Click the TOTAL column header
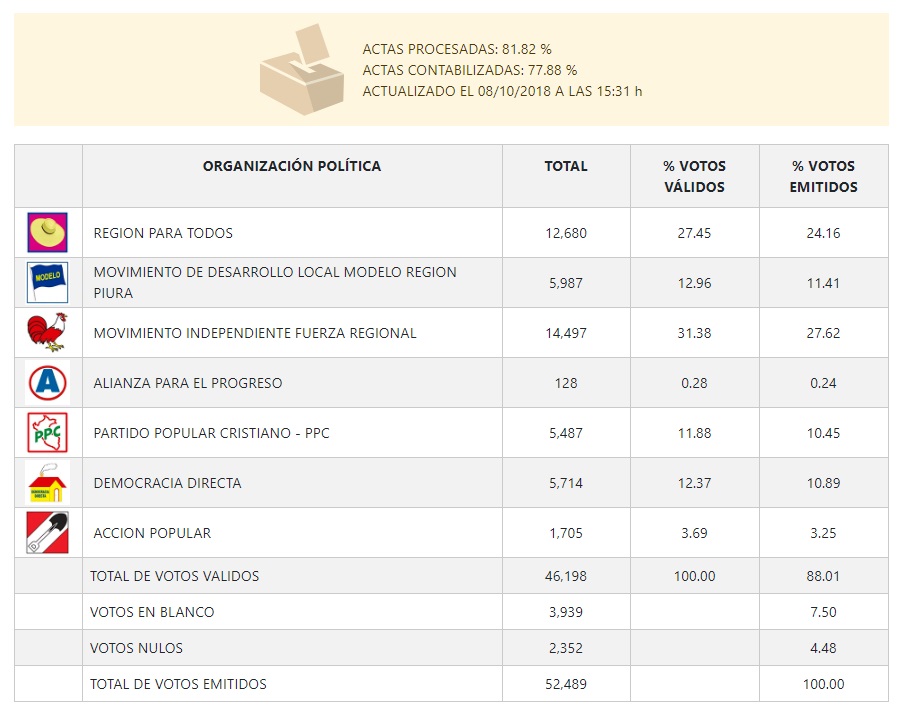Image resolution: width=902 pixels, height=714 pixels. [x=566, y=166]
